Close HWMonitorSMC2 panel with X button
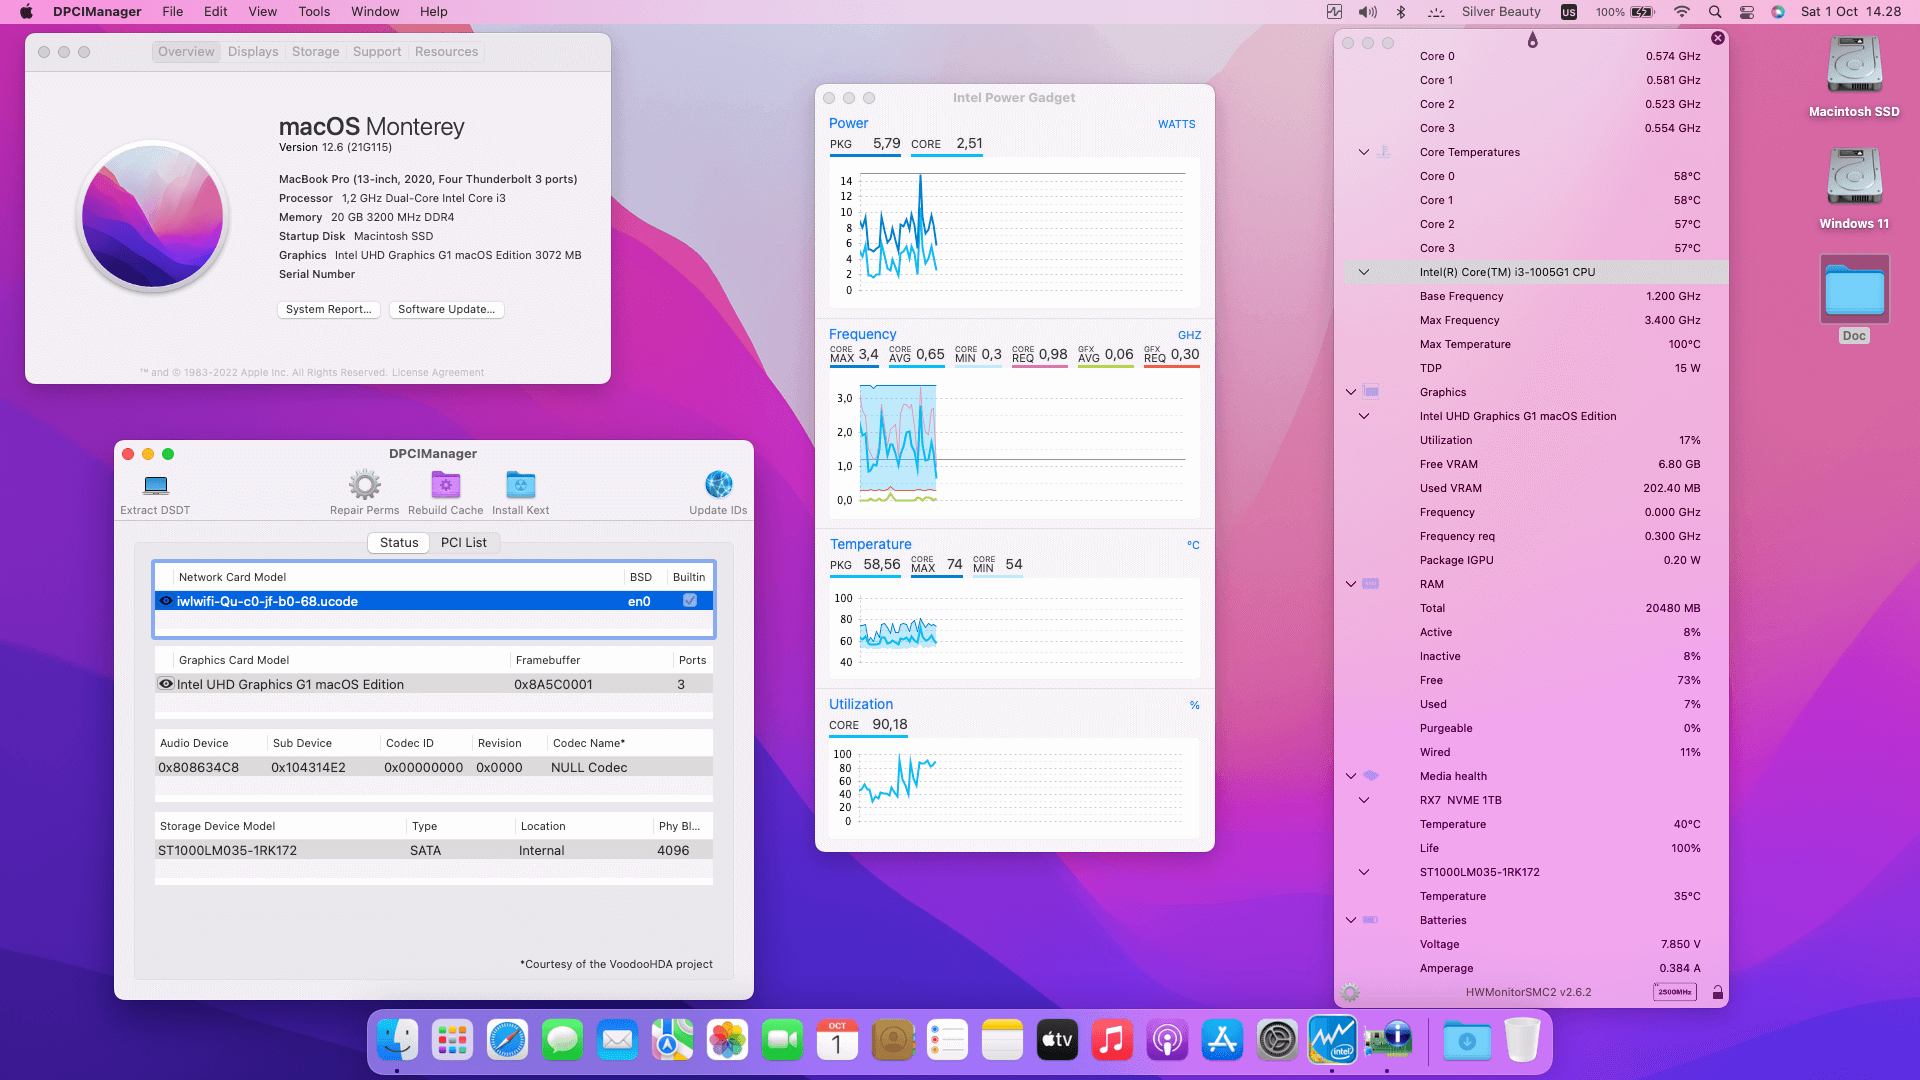Image resolution: width=1920 pixels, height=1080 pixels. [1717, 38]
